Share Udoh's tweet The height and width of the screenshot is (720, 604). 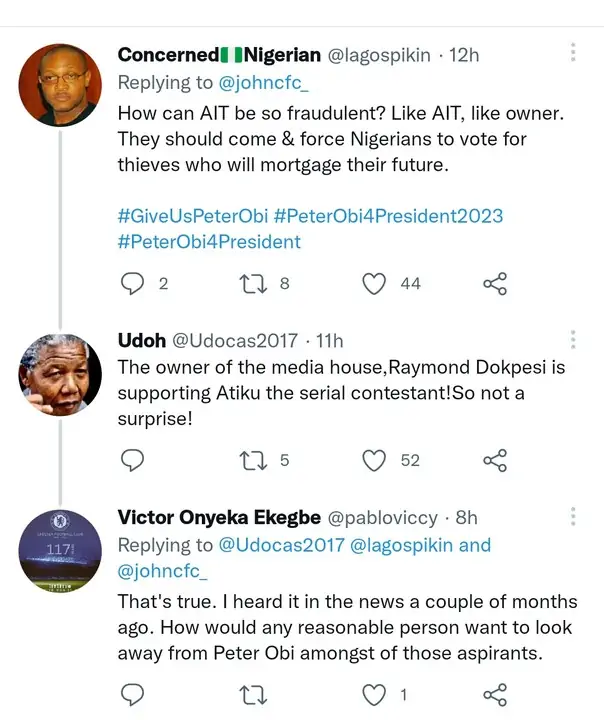click(x=495, y=460)
